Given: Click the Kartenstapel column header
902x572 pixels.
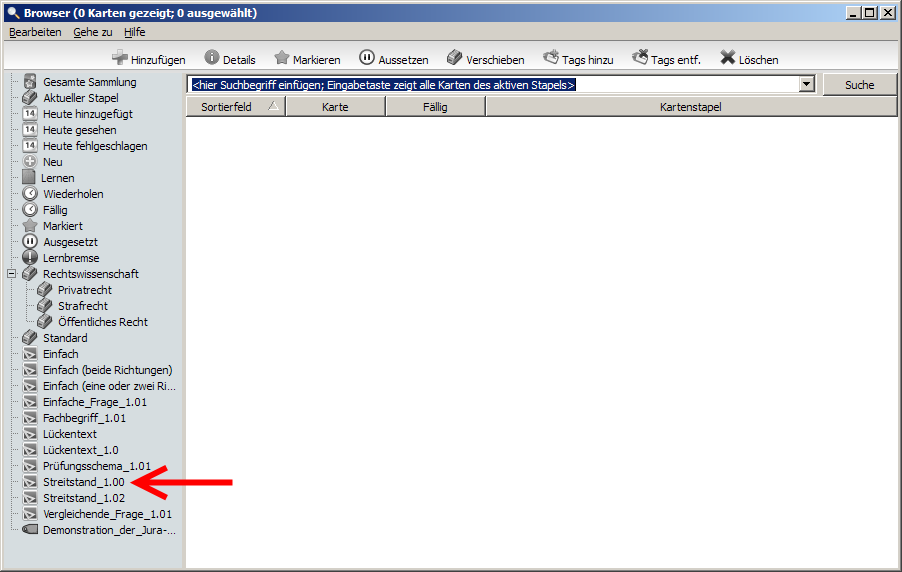Looking at the screenshot, I should (x=690, y=107).
